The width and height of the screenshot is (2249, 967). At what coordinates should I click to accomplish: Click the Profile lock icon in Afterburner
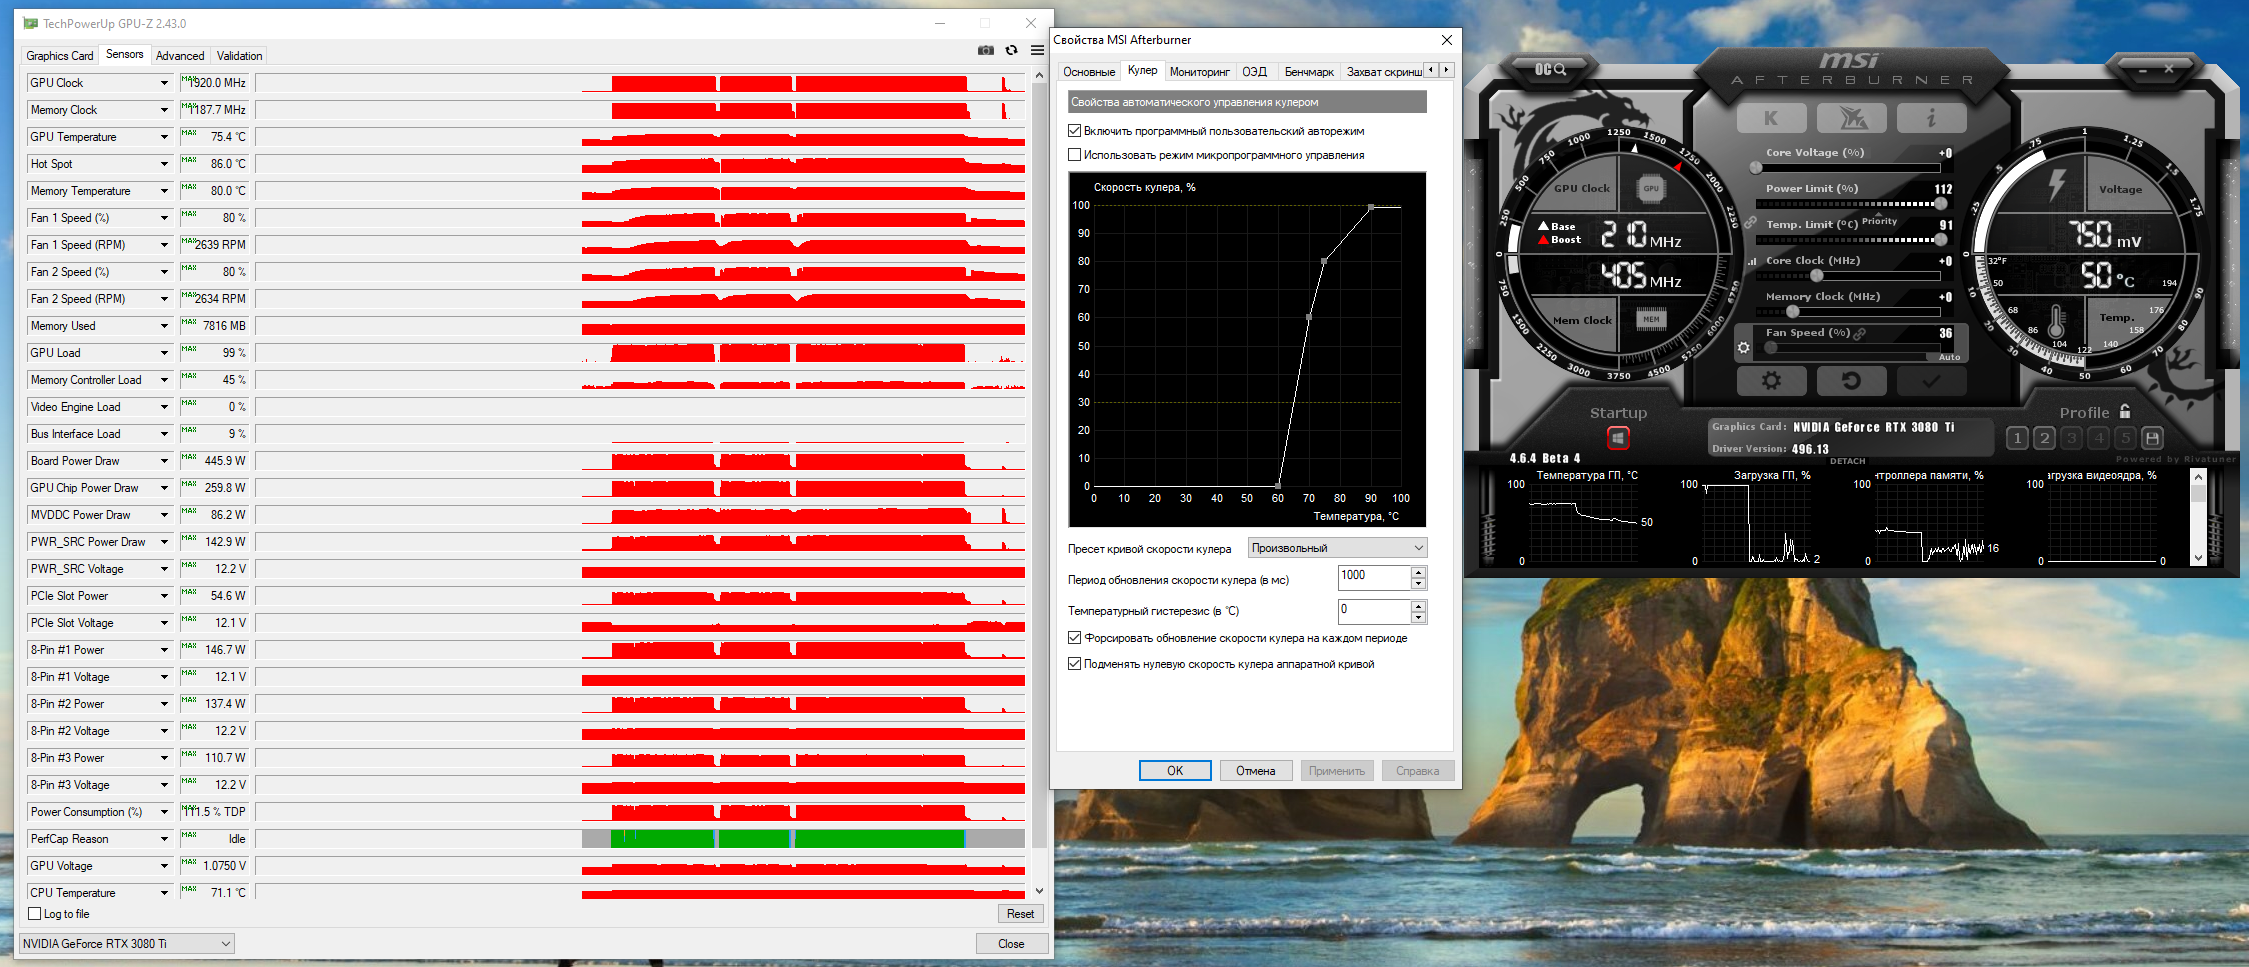point(2125,411)
